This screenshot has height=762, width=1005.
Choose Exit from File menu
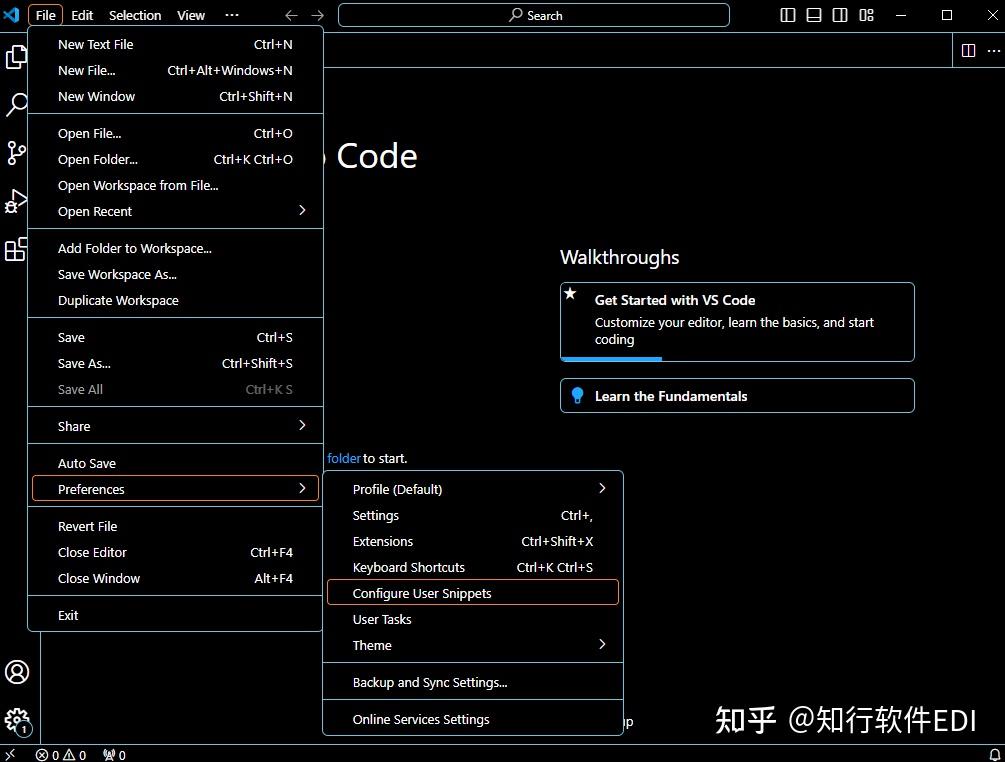(175, 615)
